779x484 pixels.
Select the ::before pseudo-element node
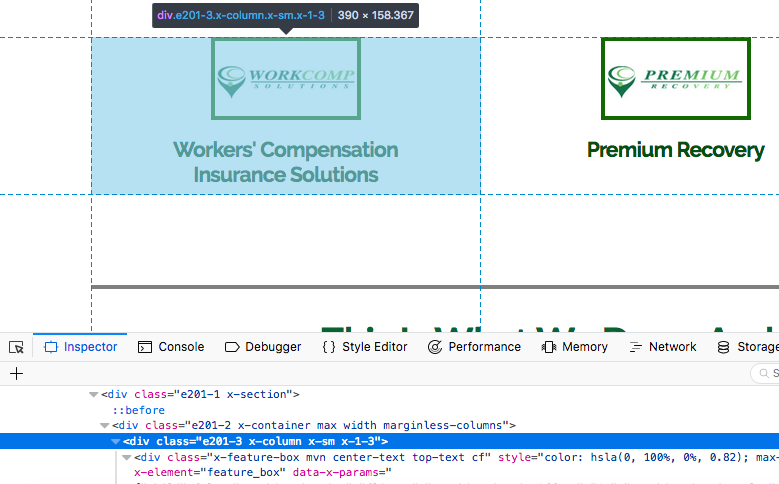click(x=138, y=410)
